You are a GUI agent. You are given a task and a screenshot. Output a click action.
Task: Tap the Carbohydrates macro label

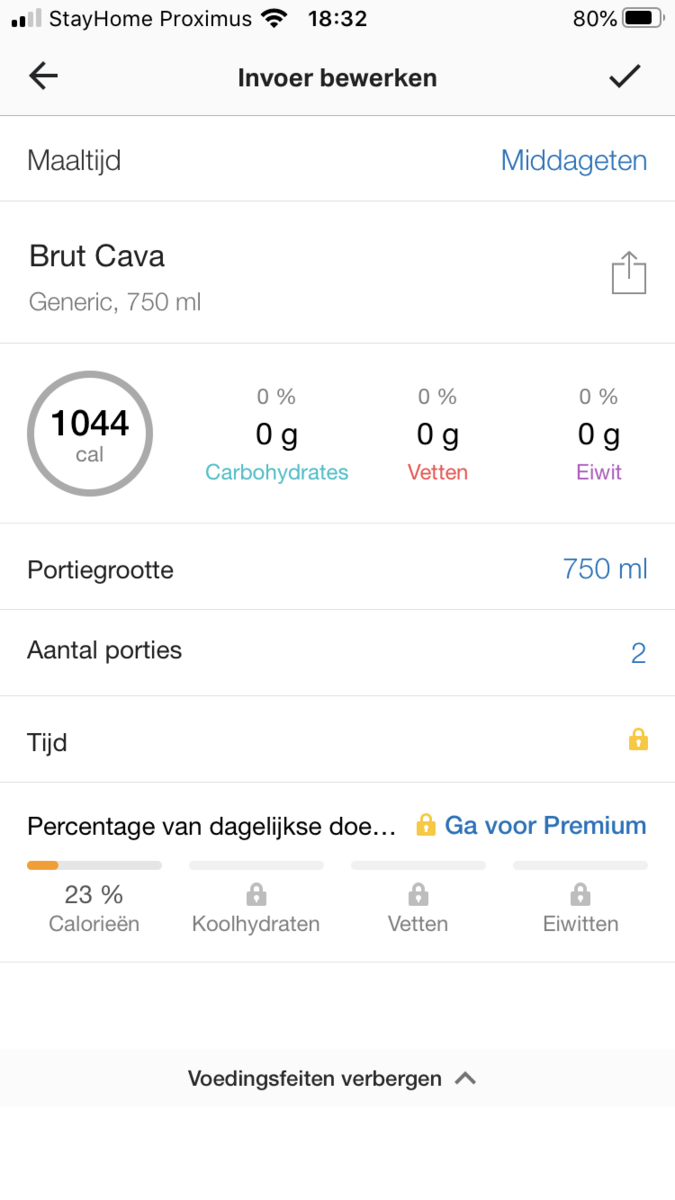point(277,472)
